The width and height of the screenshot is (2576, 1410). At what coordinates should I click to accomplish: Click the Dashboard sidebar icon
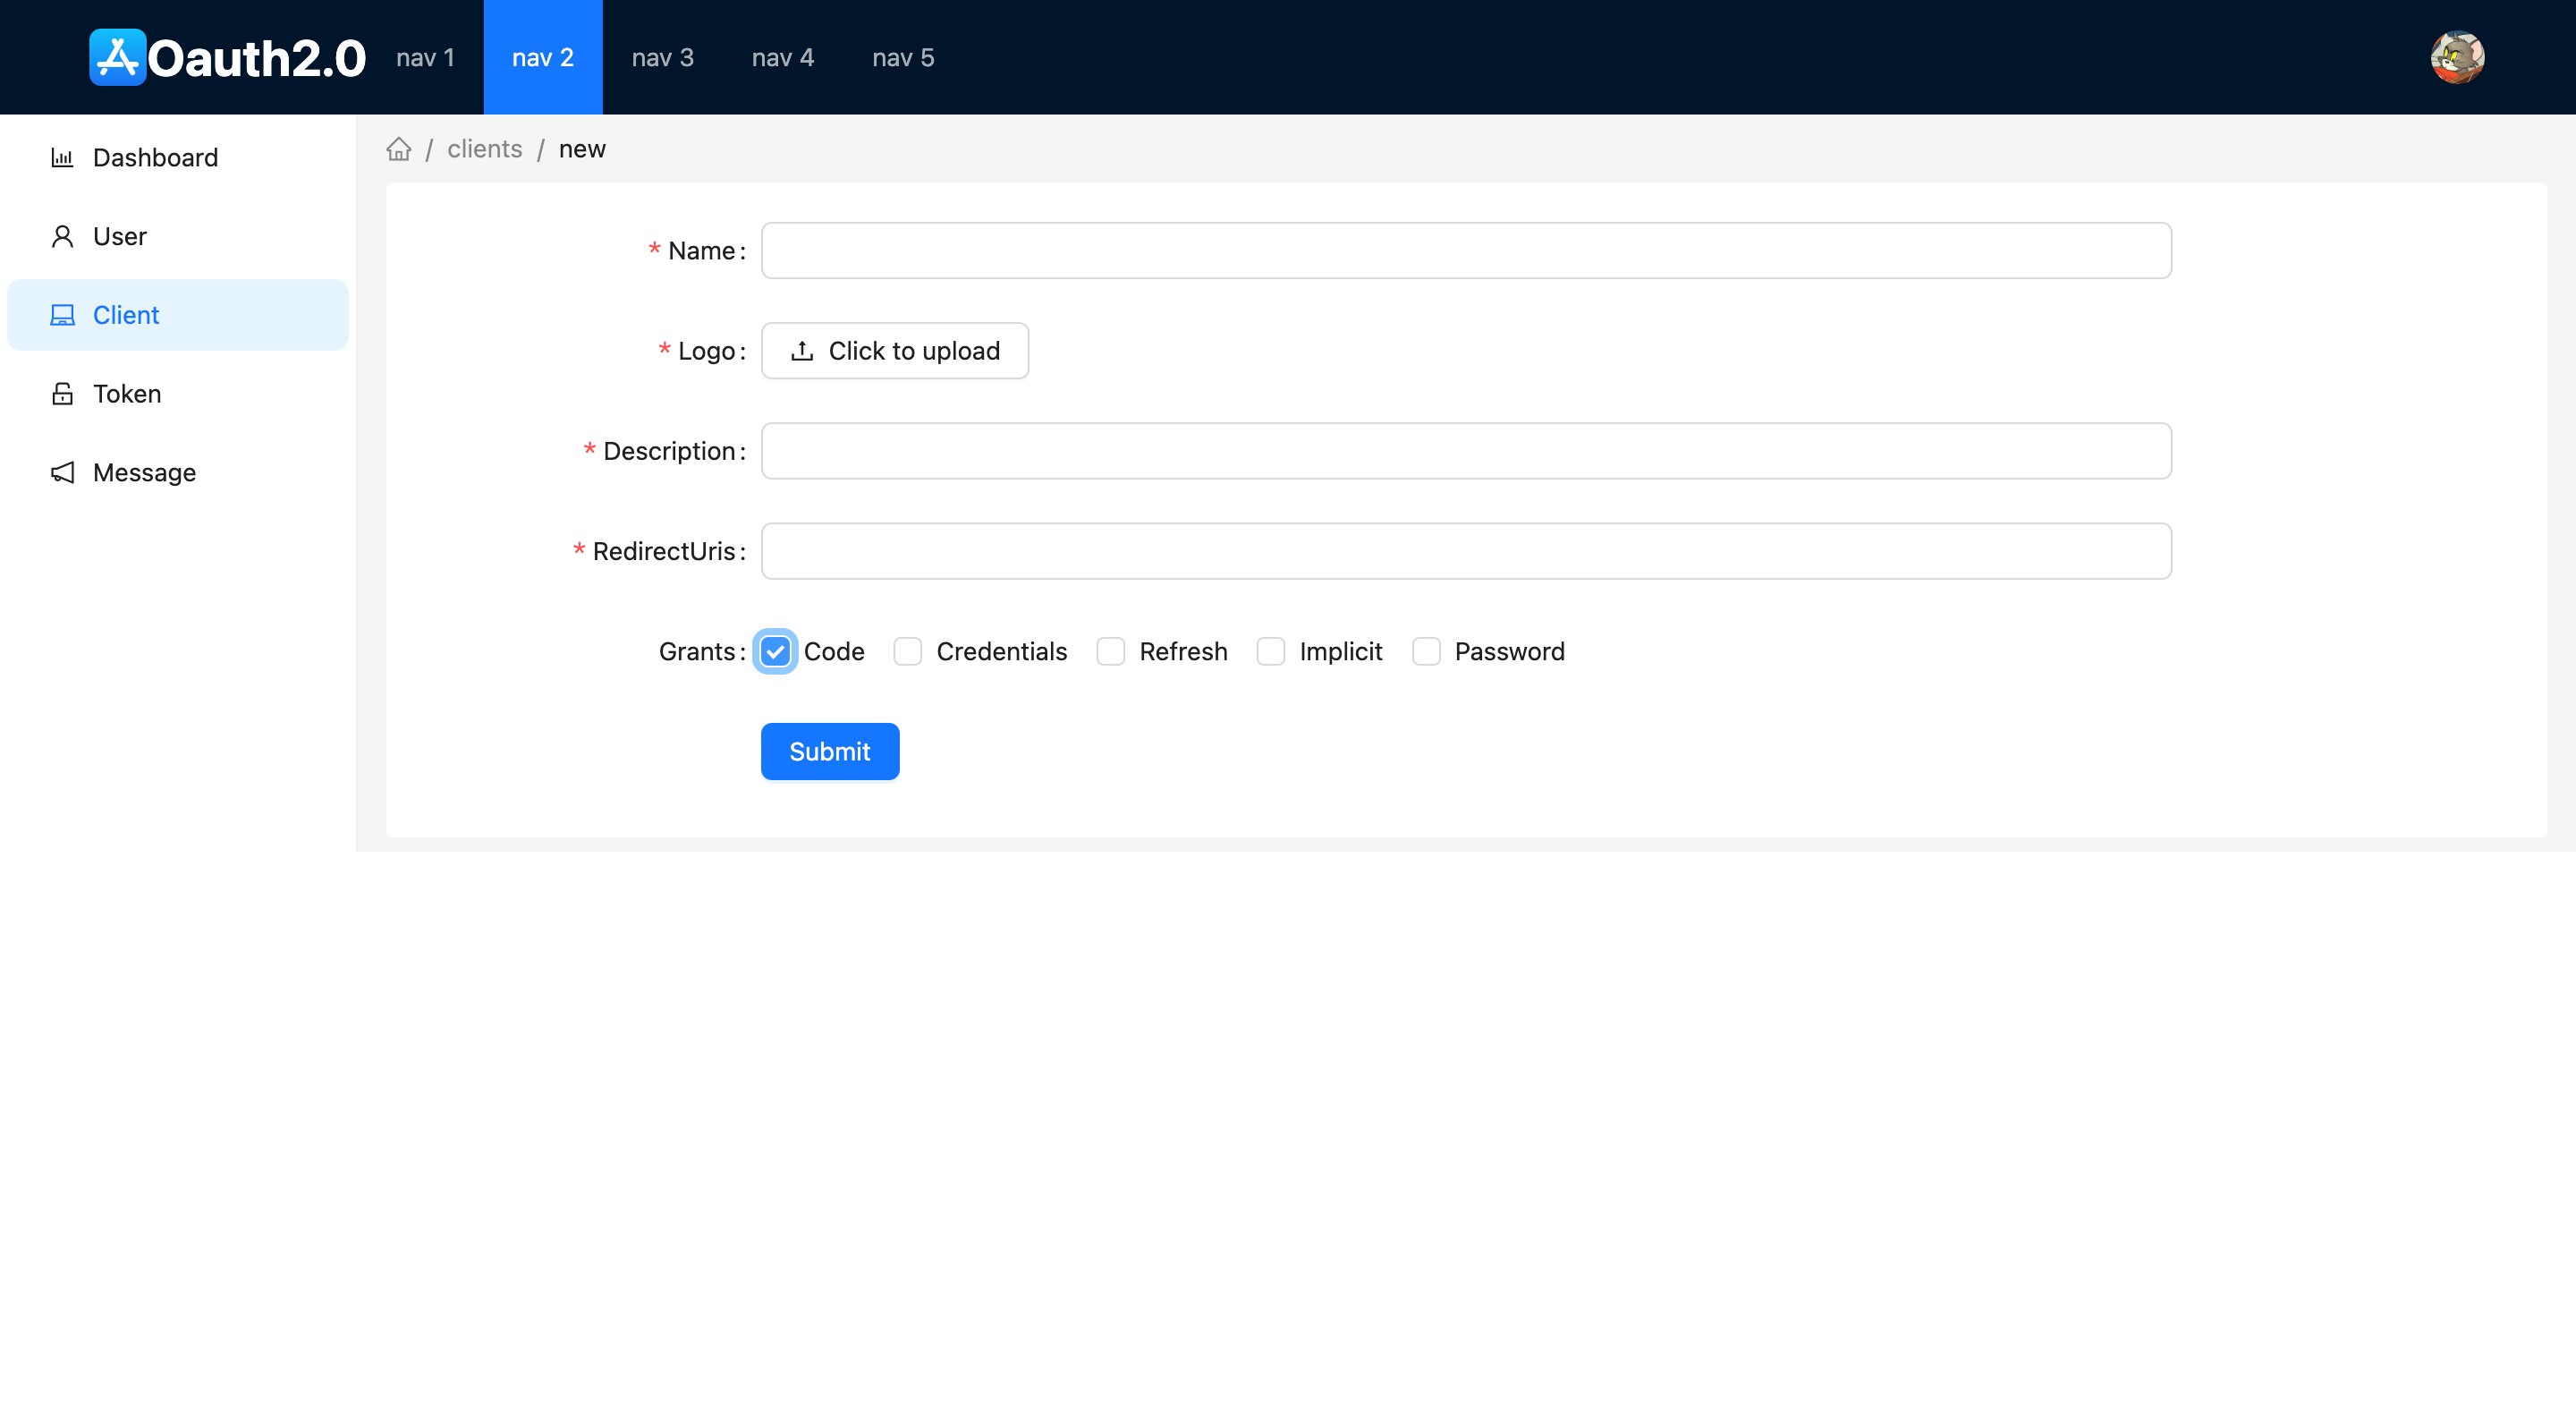point(61,157)
